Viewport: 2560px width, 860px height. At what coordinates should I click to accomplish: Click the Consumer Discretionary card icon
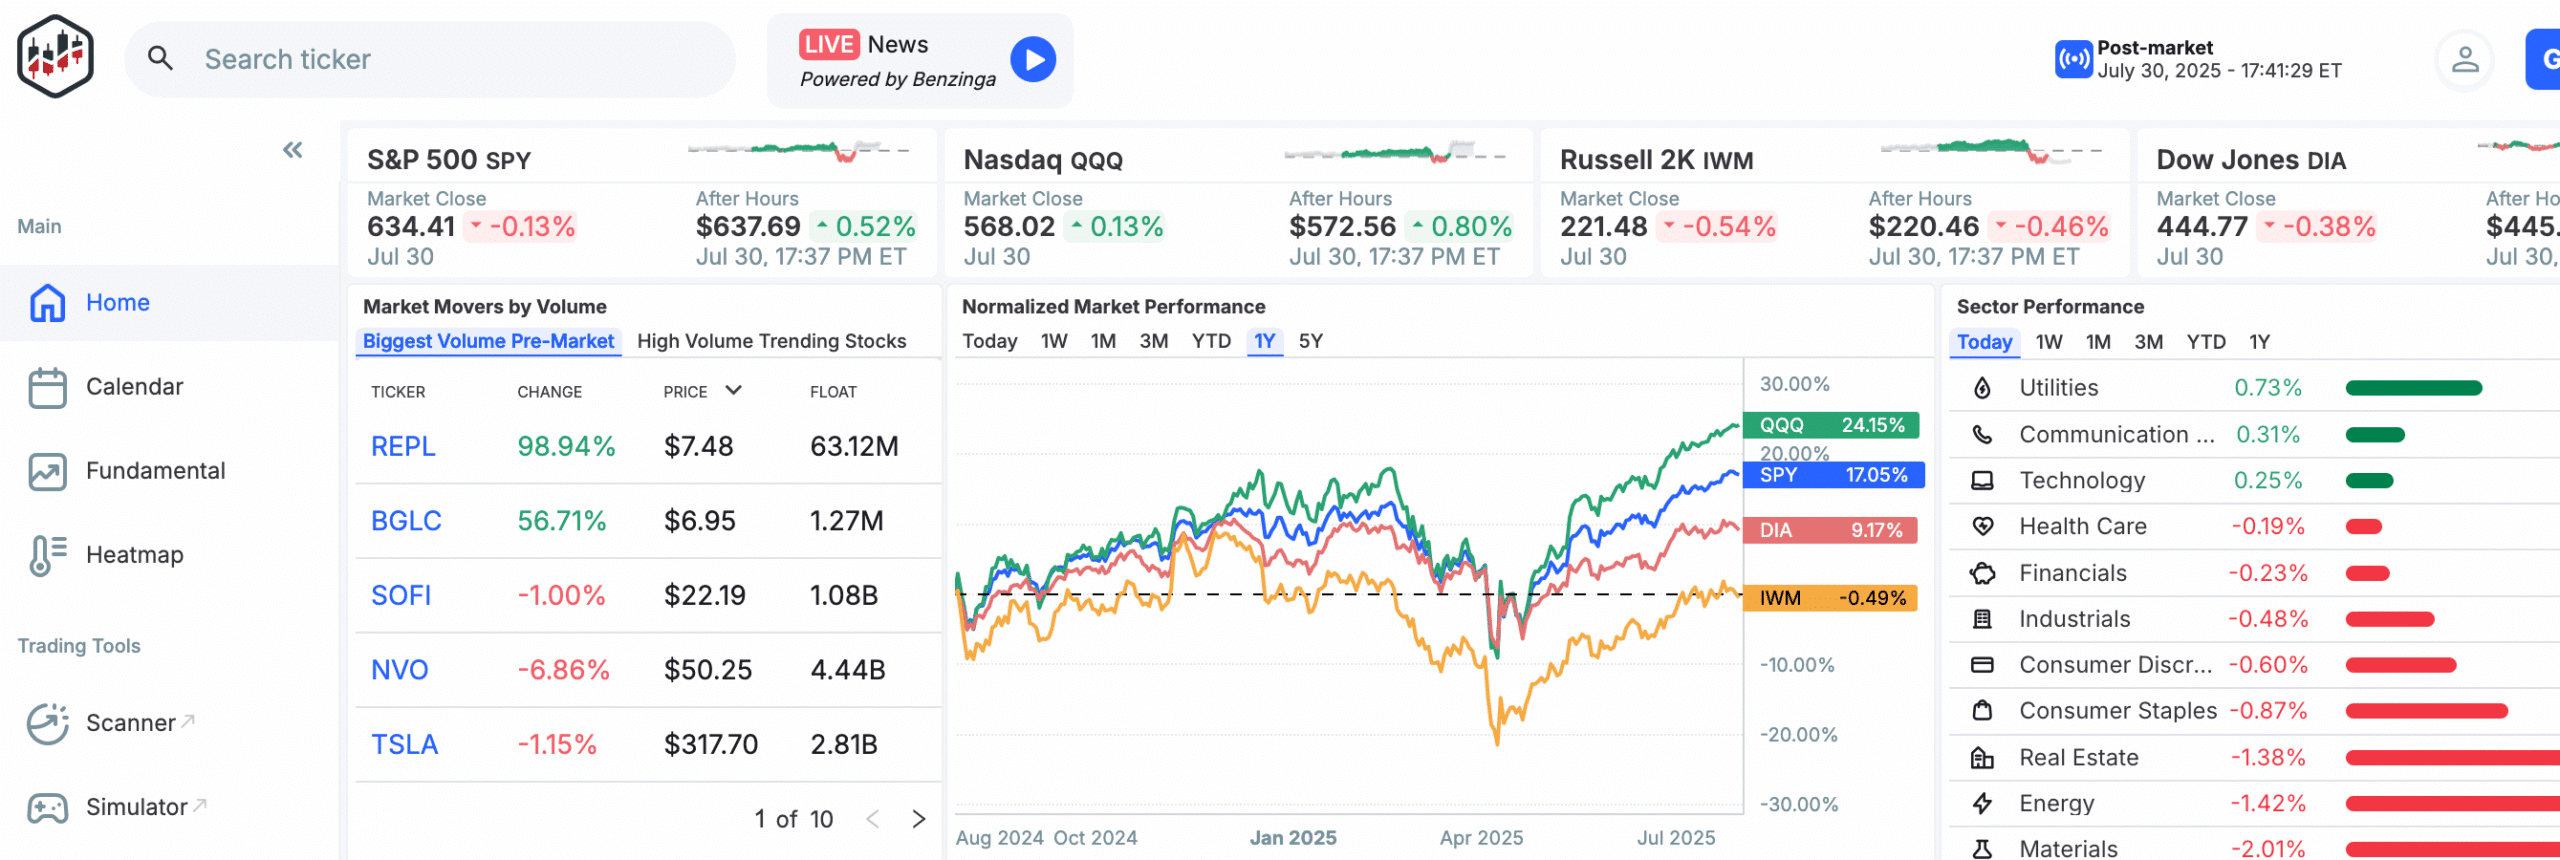(1982, 665)
